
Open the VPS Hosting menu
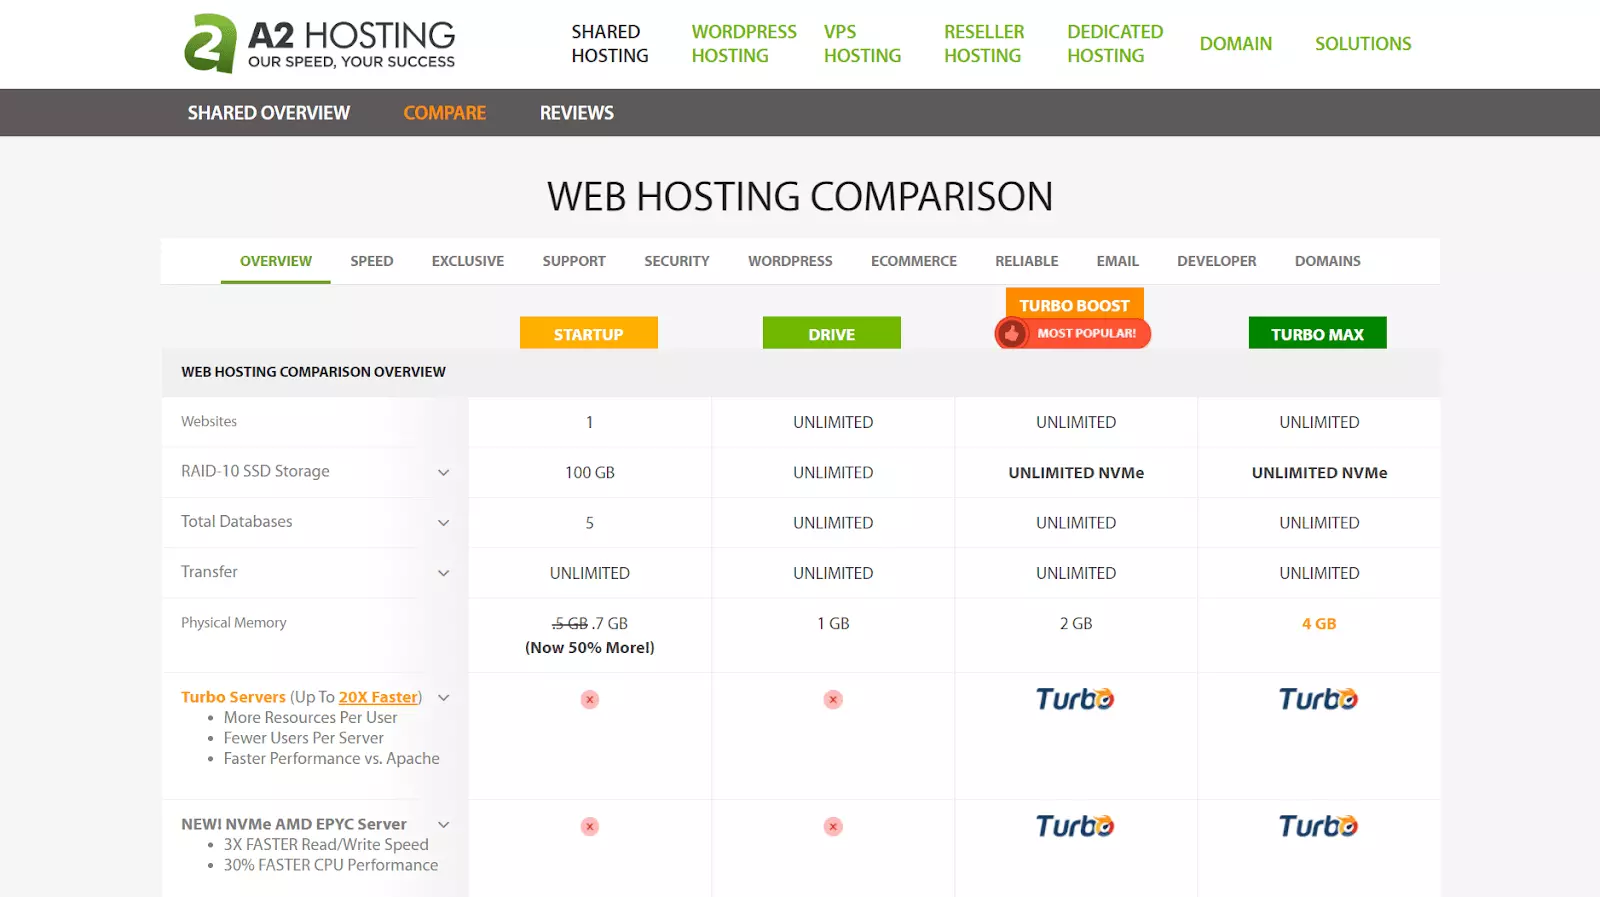click(862, 44)
